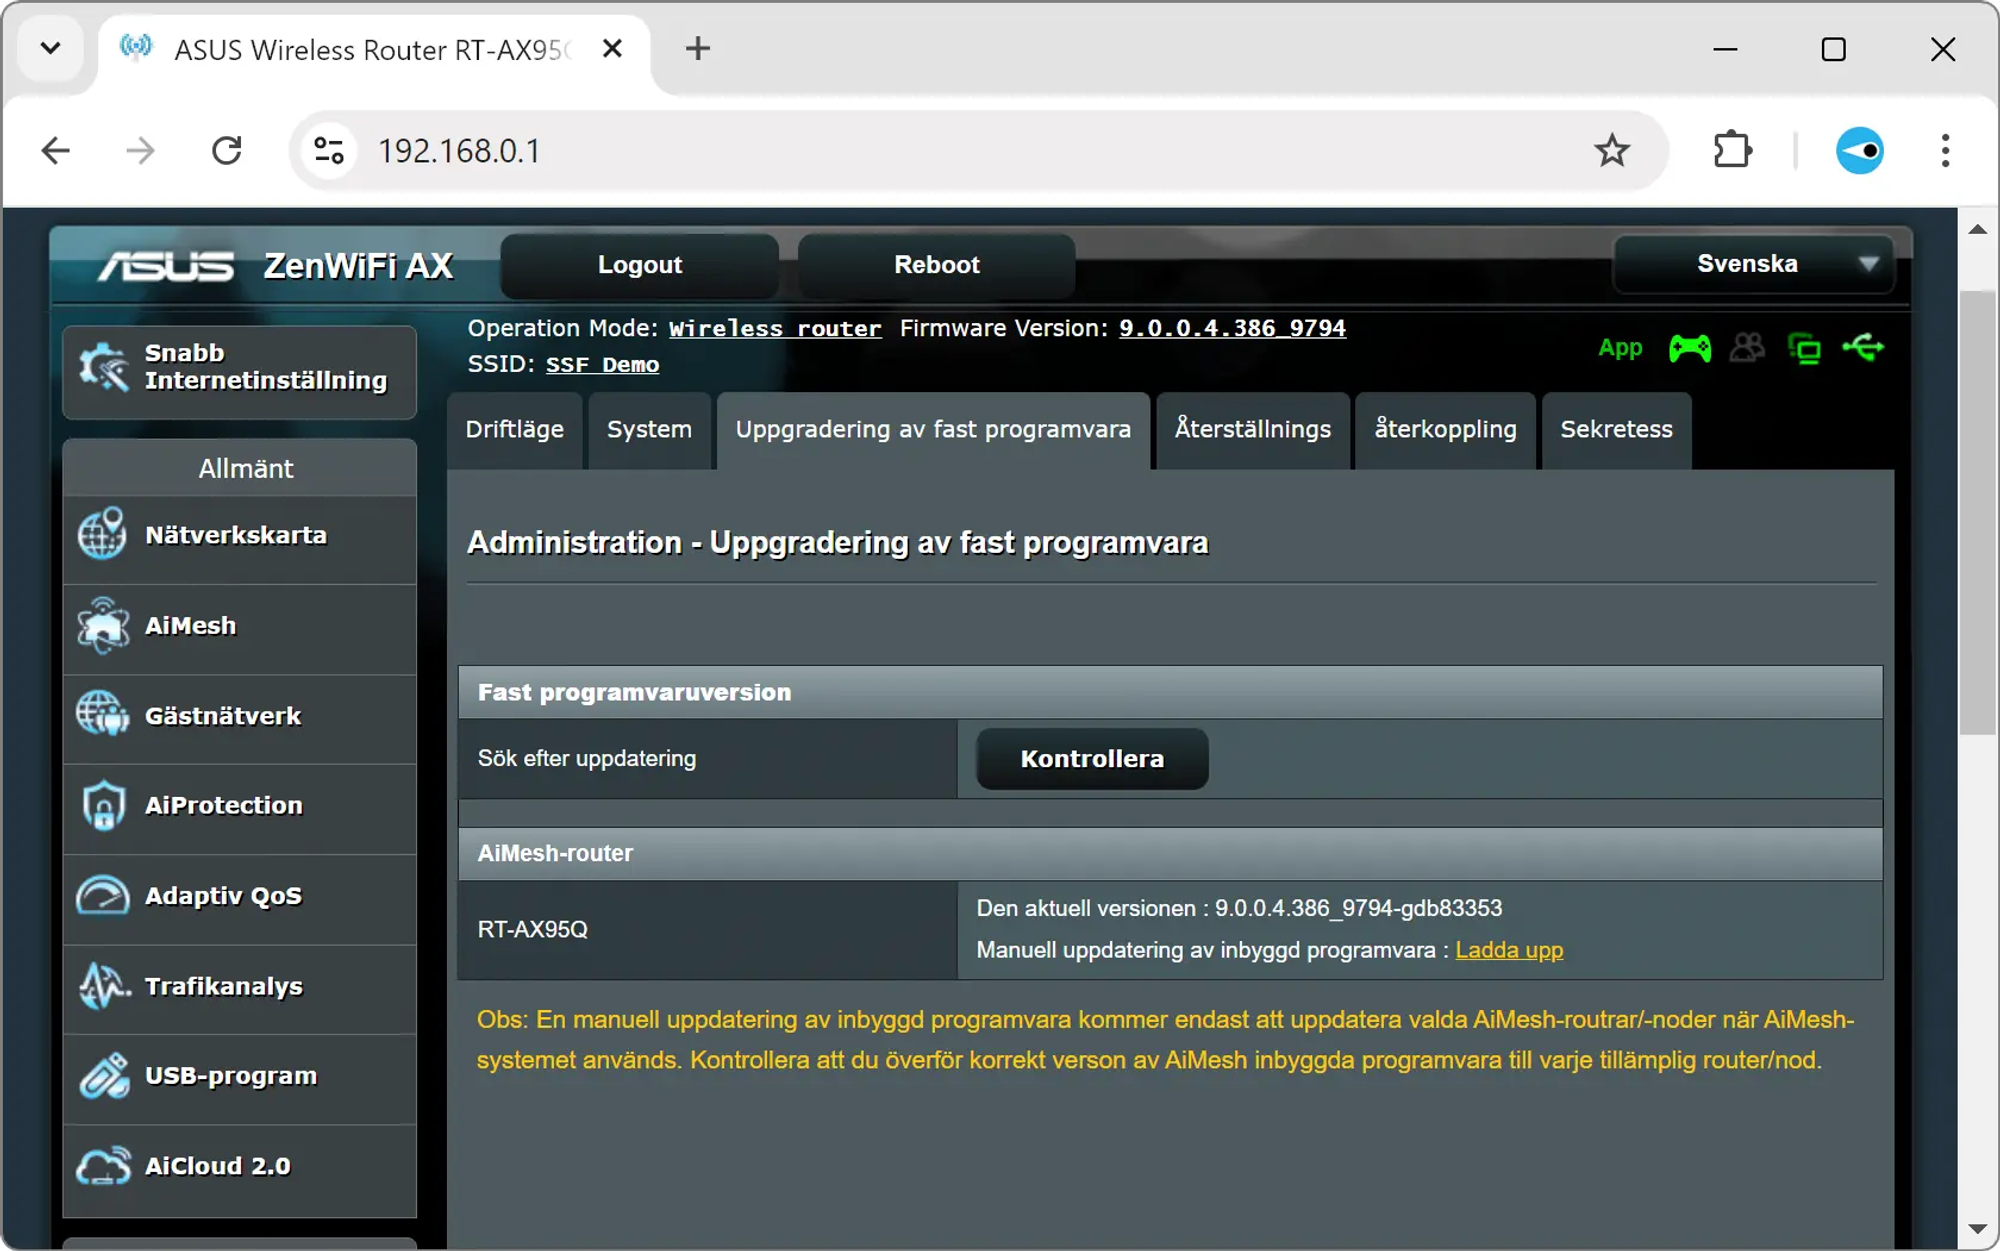Click the green game controller status icon
2000x1251 pixels.
1689,348
